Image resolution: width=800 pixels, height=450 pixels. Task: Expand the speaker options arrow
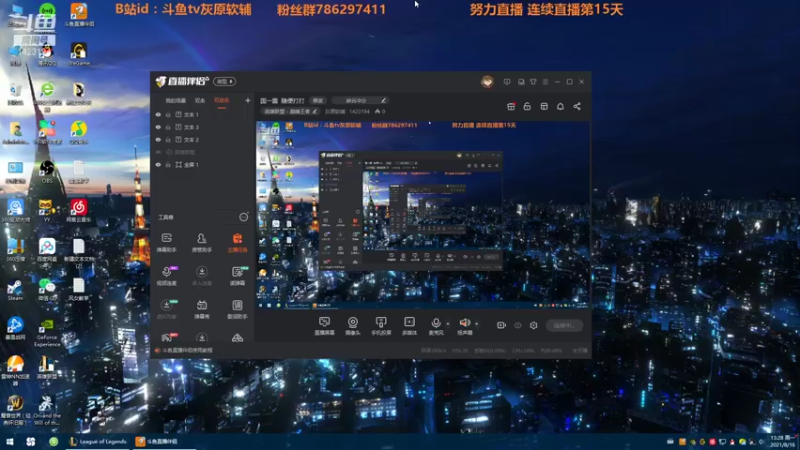477,323
